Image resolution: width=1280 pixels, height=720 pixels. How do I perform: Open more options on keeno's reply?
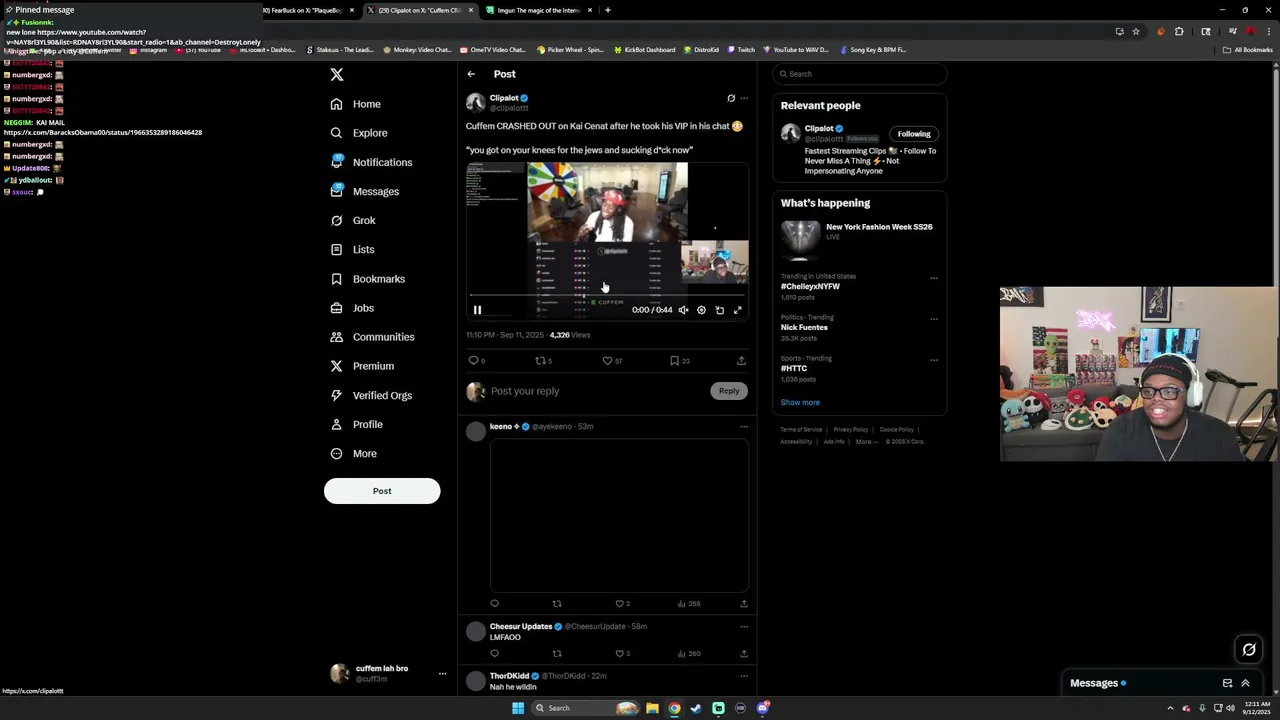(744, 427)
